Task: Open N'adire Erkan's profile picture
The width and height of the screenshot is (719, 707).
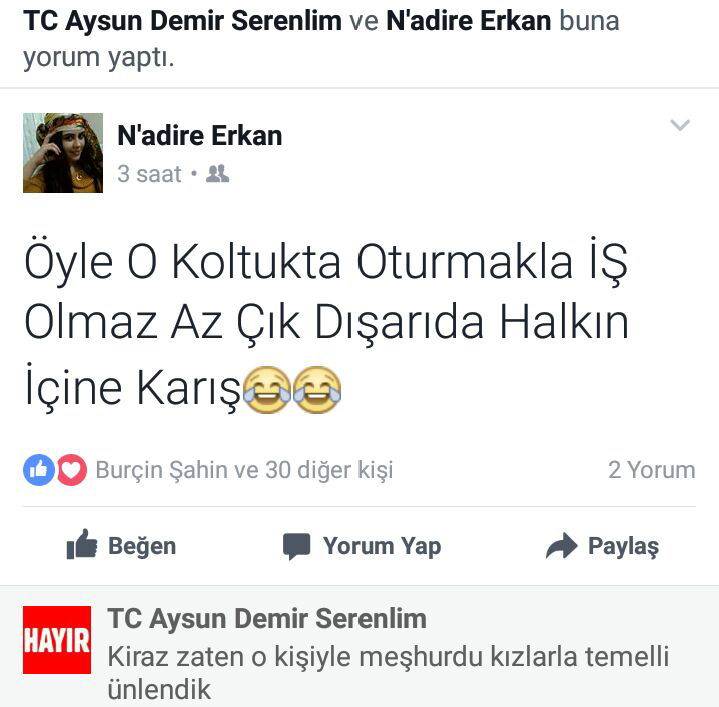Action: pyautogui.click(x=63, y=153)
